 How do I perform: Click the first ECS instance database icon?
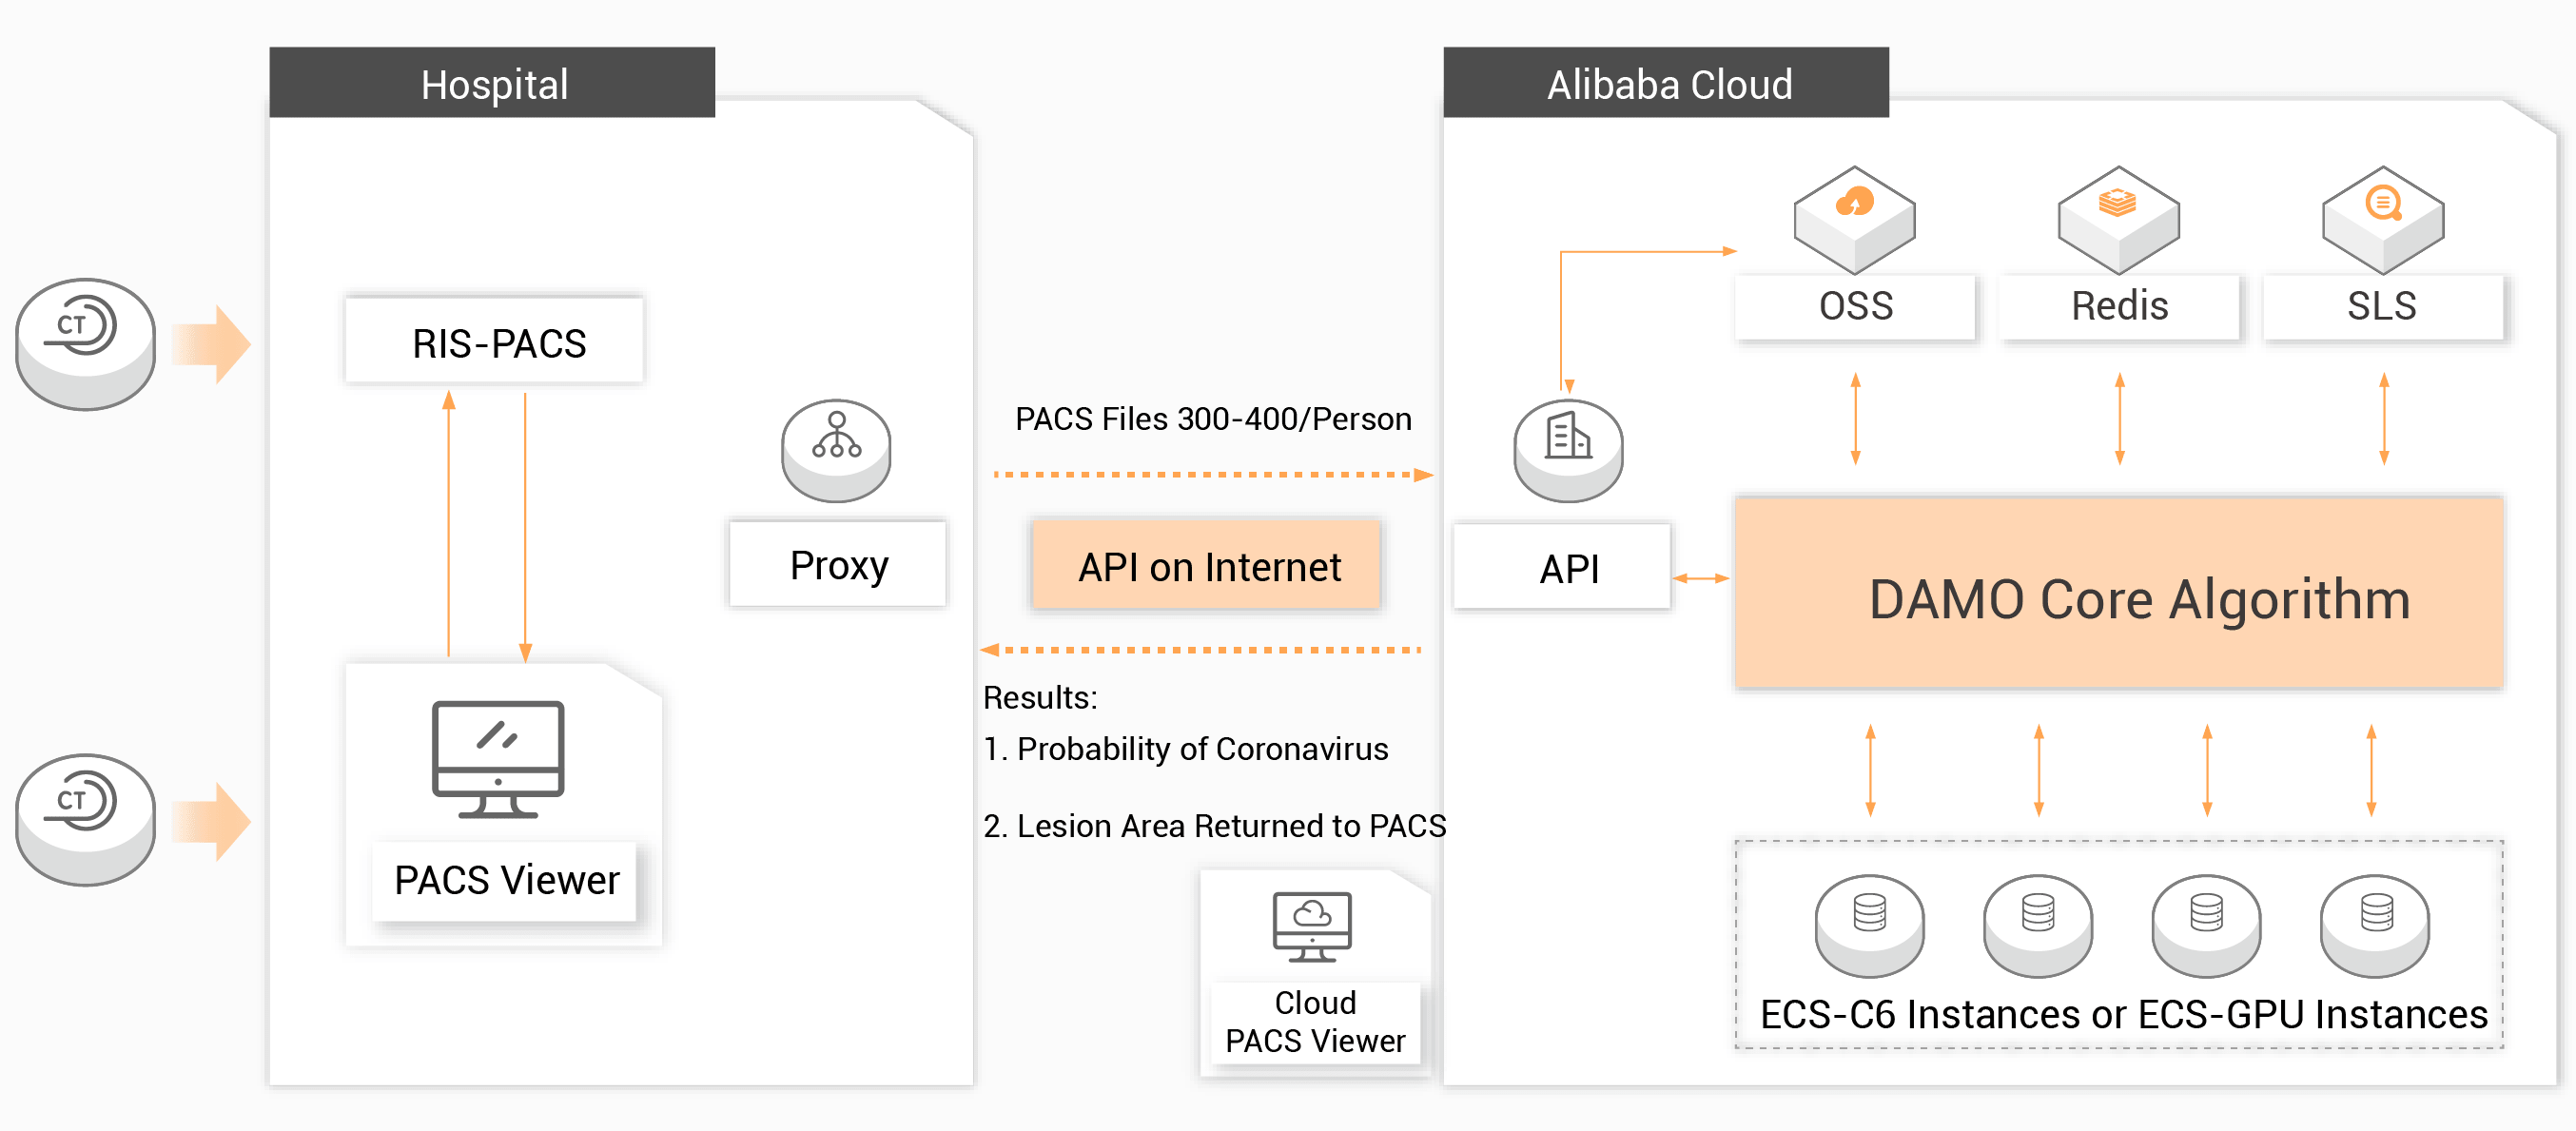tap(1869, 924)
